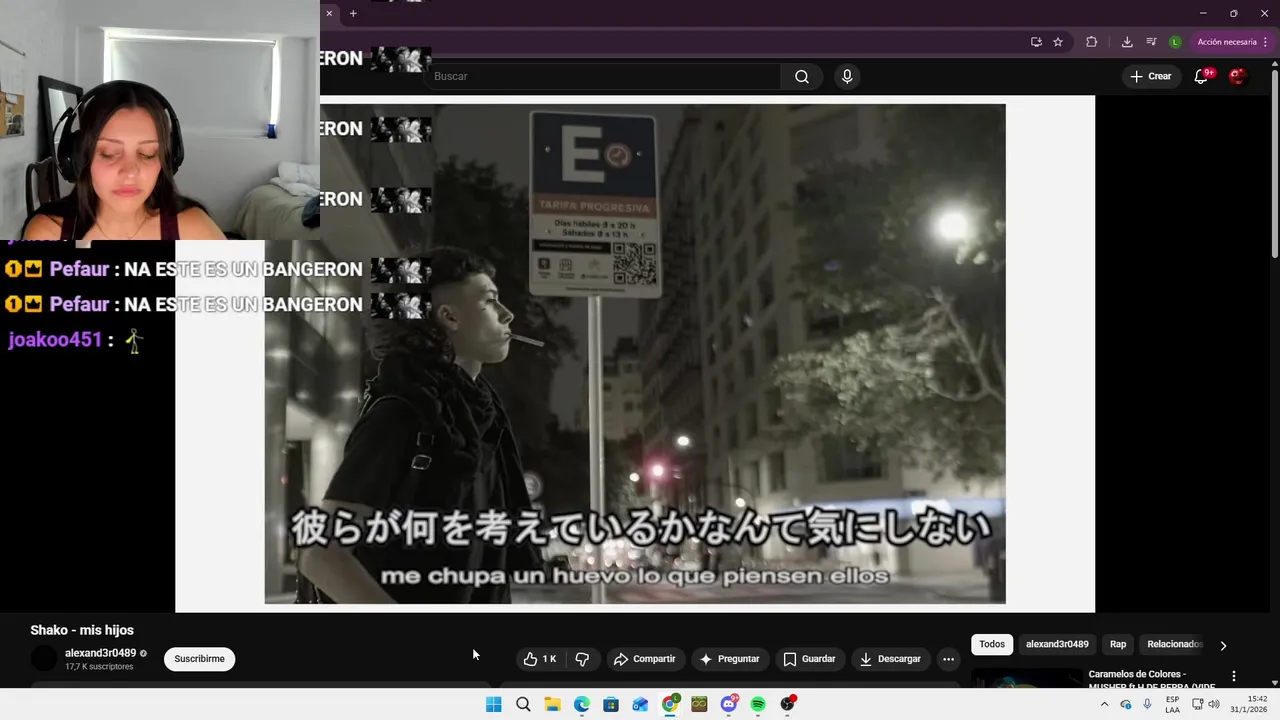Click Acción necesaria browser menu button
Image resolution: width=1280 pixels, height=720 pixels.
[x=1232, y=42]
